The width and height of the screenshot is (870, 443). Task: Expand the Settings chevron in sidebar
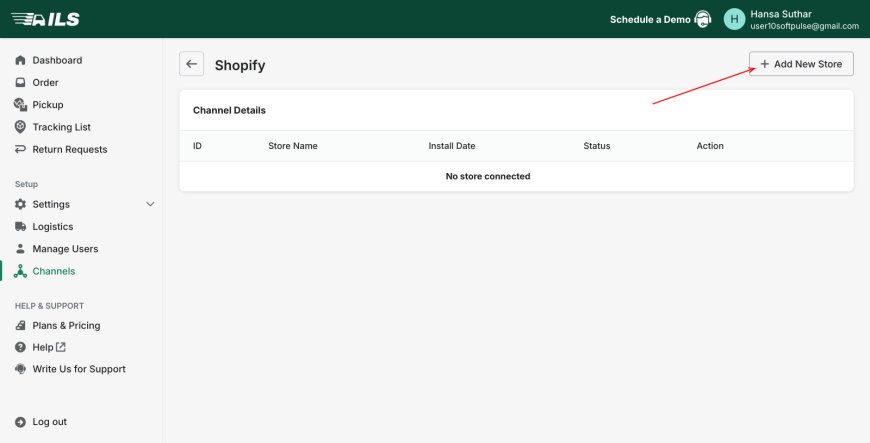[x=150, y=204]
